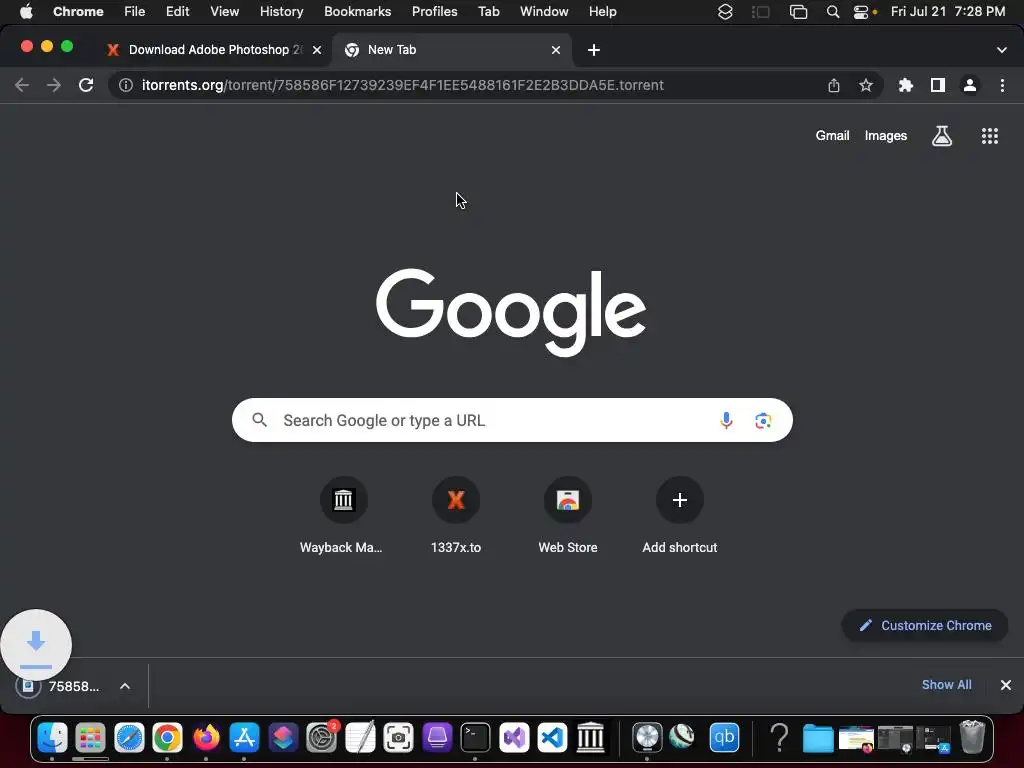Open the Chrome application menu
The image size is (1024, 768).
pos(78,12)
